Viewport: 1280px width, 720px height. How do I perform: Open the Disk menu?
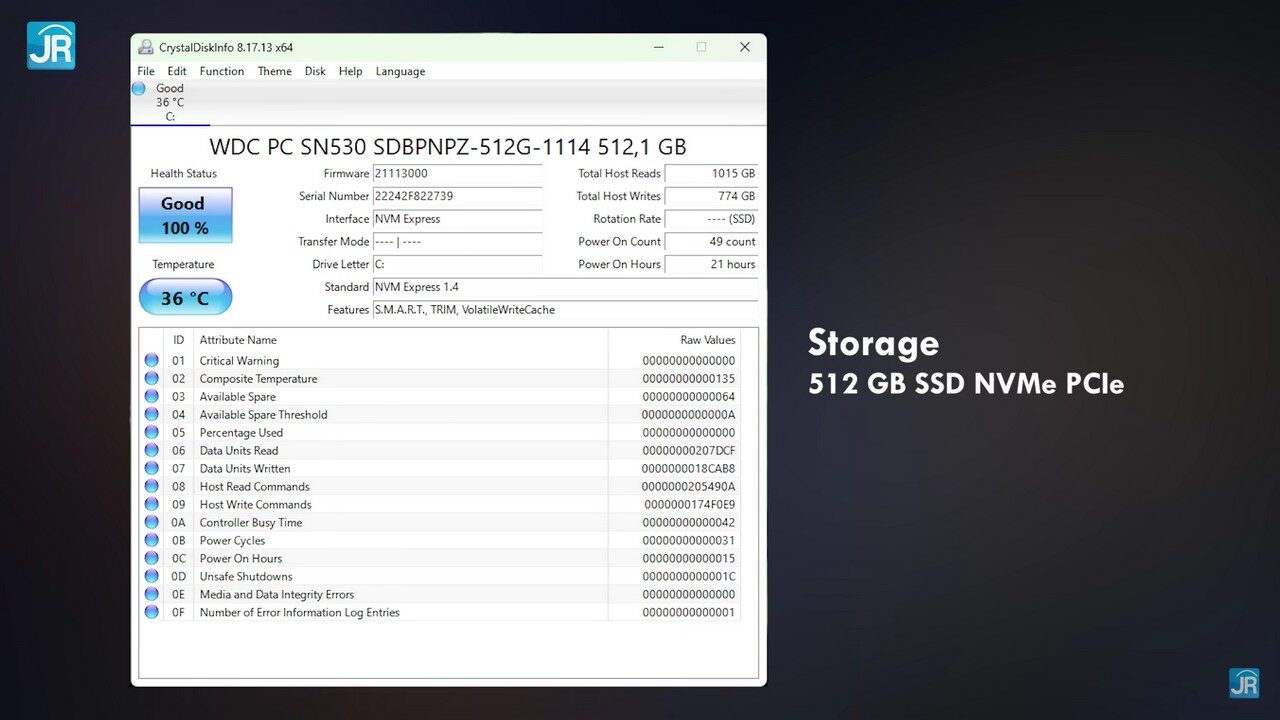click(x=315, y=71)
